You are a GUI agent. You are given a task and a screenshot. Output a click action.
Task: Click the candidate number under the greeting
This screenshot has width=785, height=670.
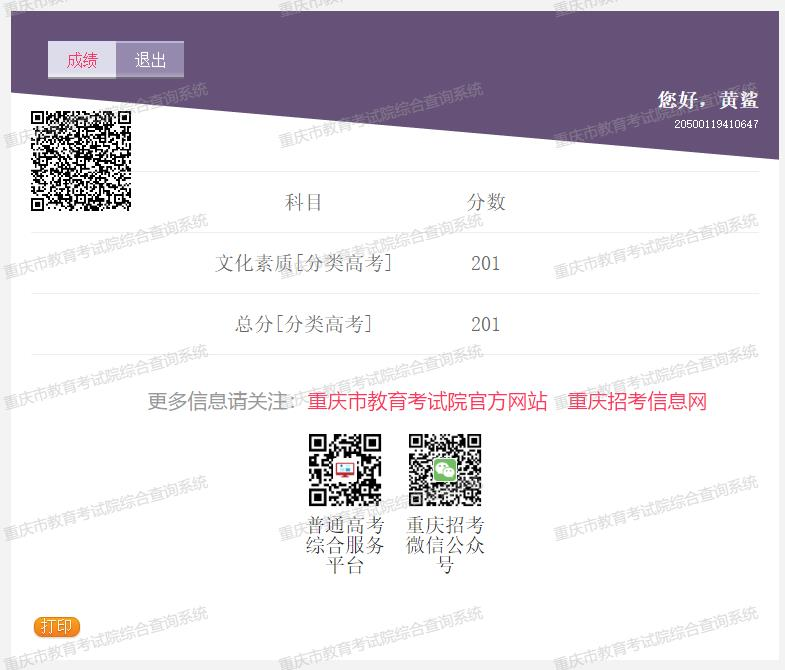click(716, 125)
